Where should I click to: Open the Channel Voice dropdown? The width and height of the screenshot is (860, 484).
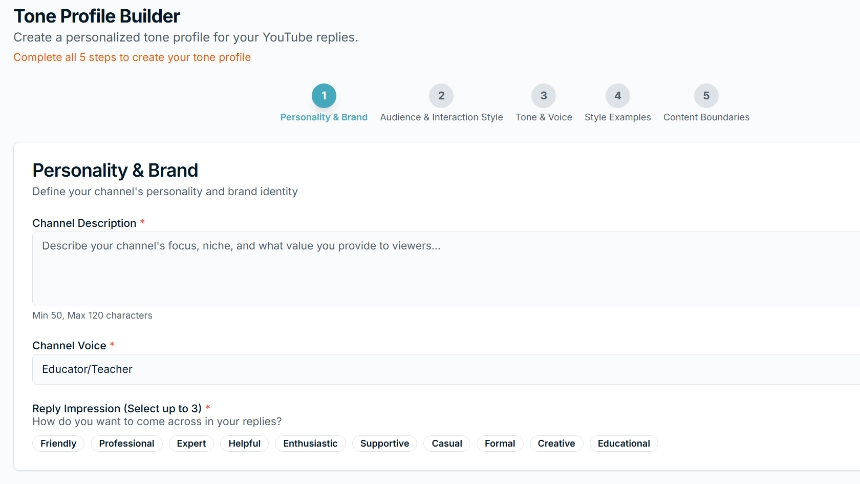pos(446,369)
